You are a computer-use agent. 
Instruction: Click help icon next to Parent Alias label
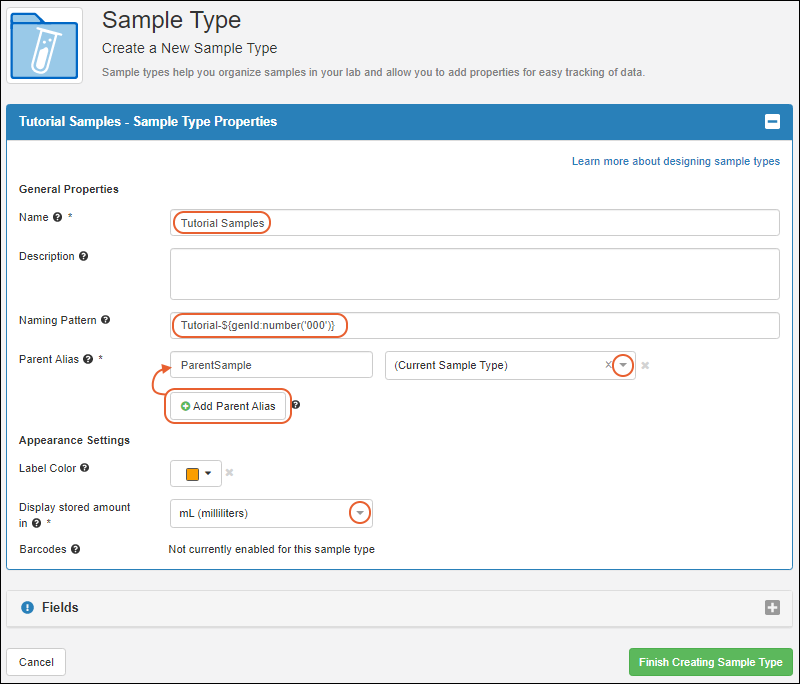tap(88, 358)
